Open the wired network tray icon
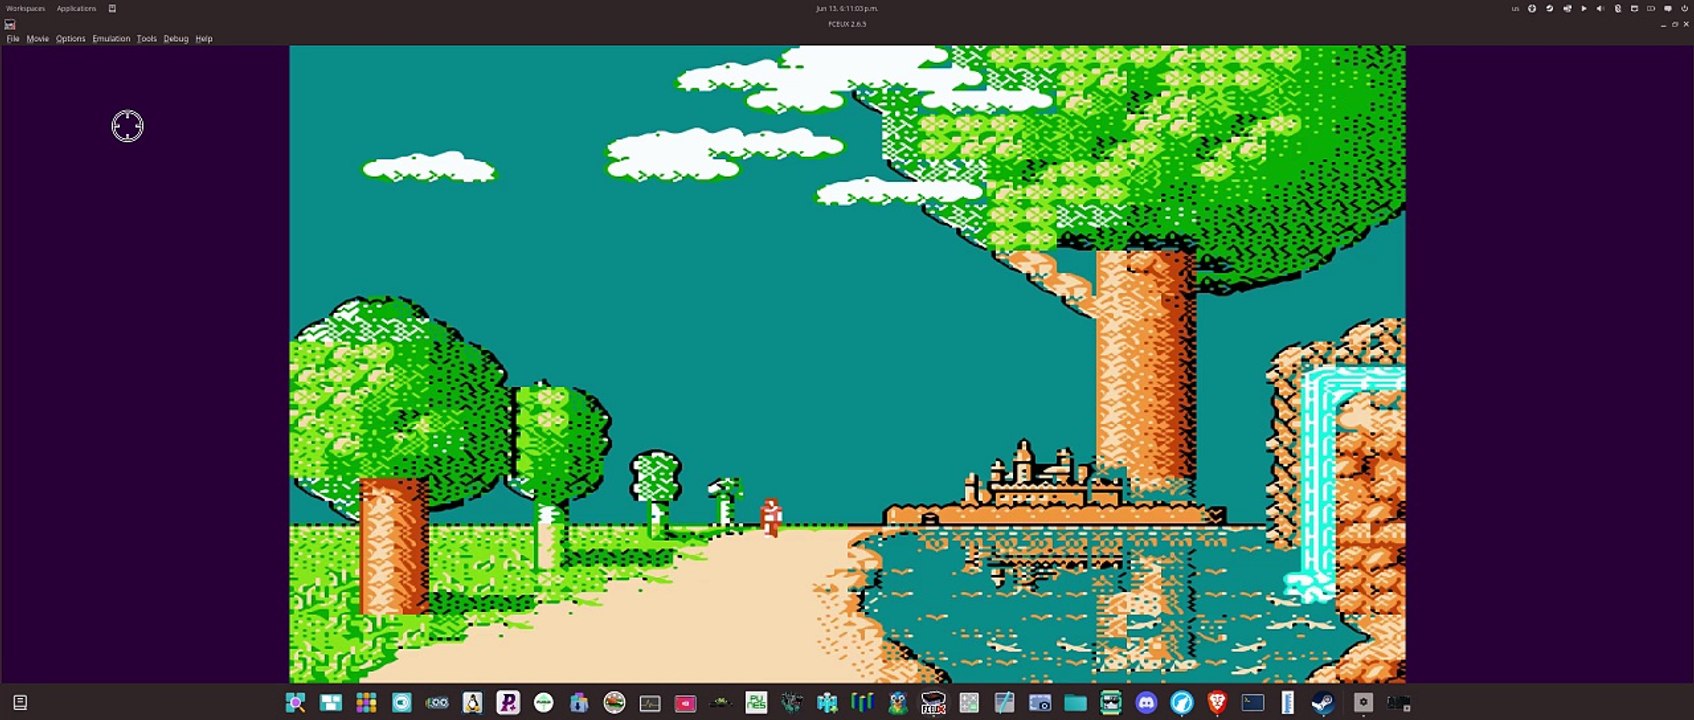Image resolution: width=1694 pixels, height=720 pixels. 1634,8
